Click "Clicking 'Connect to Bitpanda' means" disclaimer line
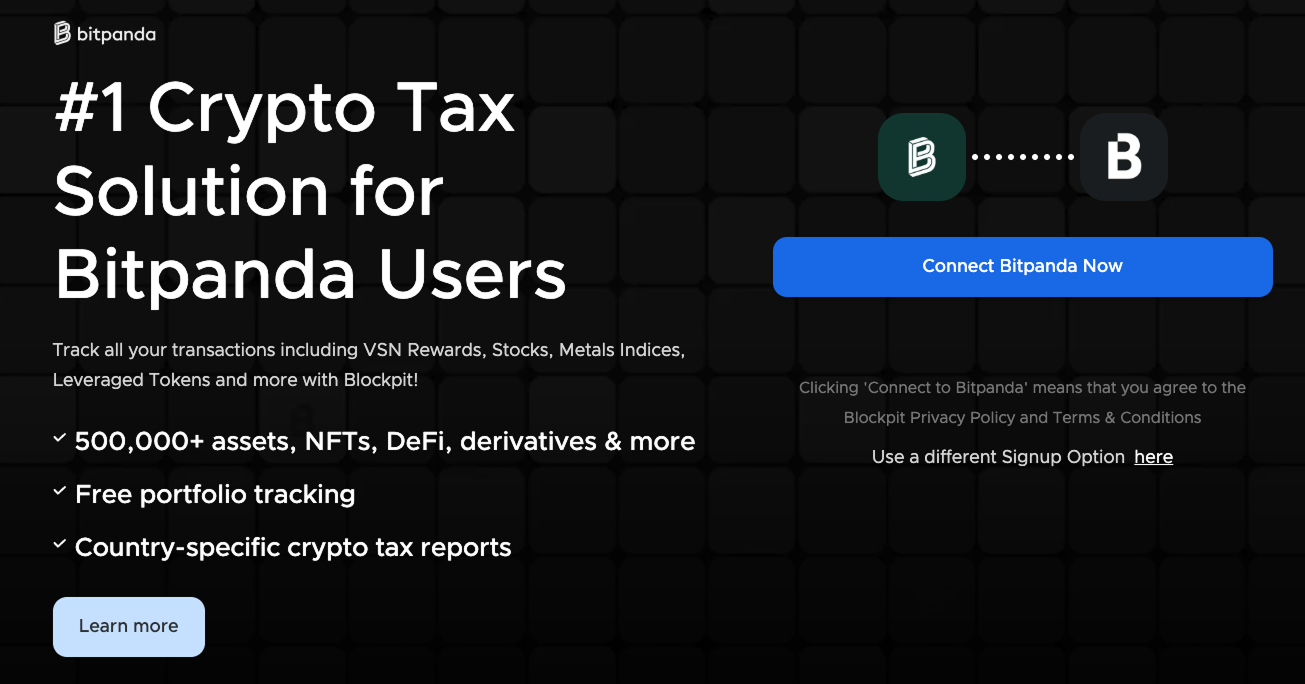 tap(1022, 387)
